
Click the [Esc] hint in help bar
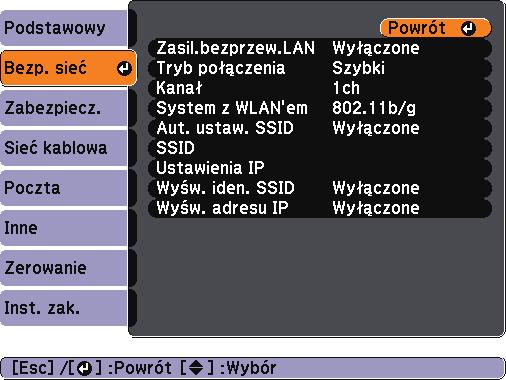pyautogui.click(x=33, y=368)
